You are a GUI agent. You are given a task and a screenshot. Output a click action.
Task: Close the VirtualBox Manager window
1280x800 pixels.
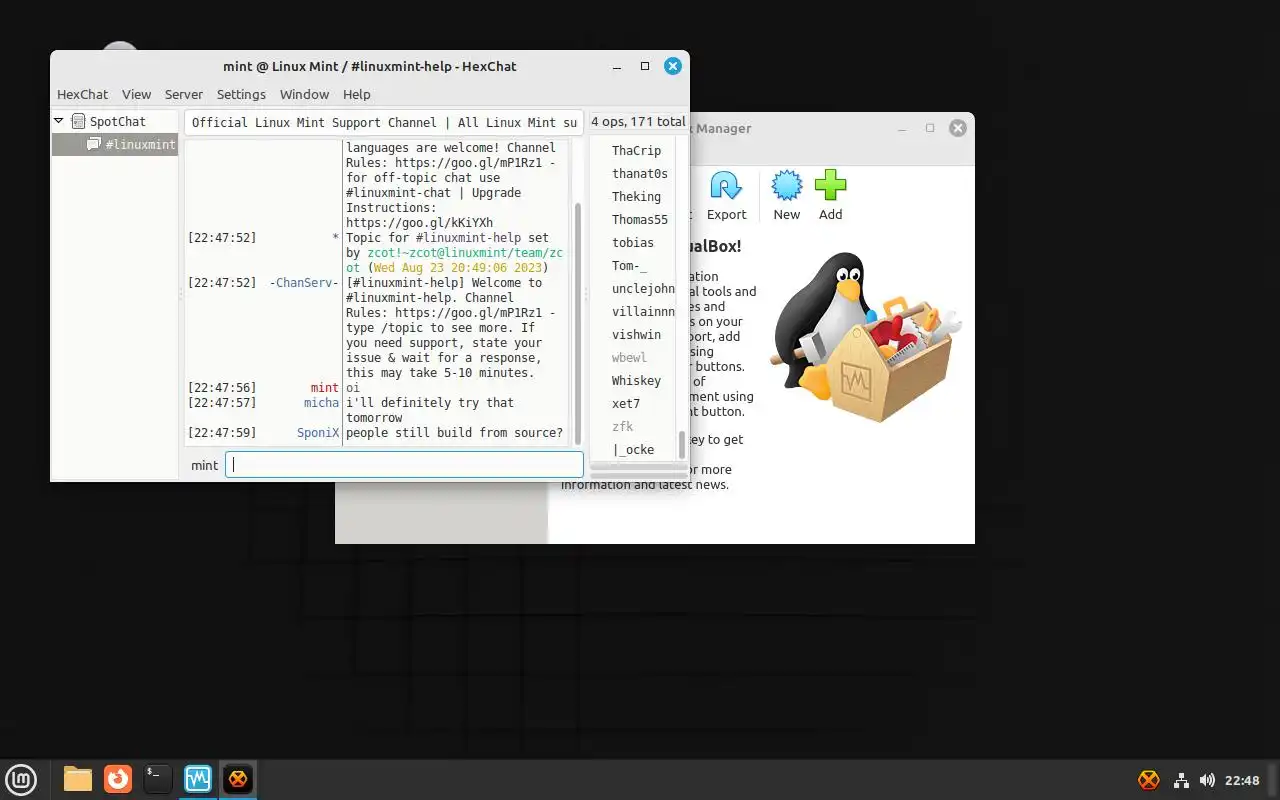tap(958, 128)
